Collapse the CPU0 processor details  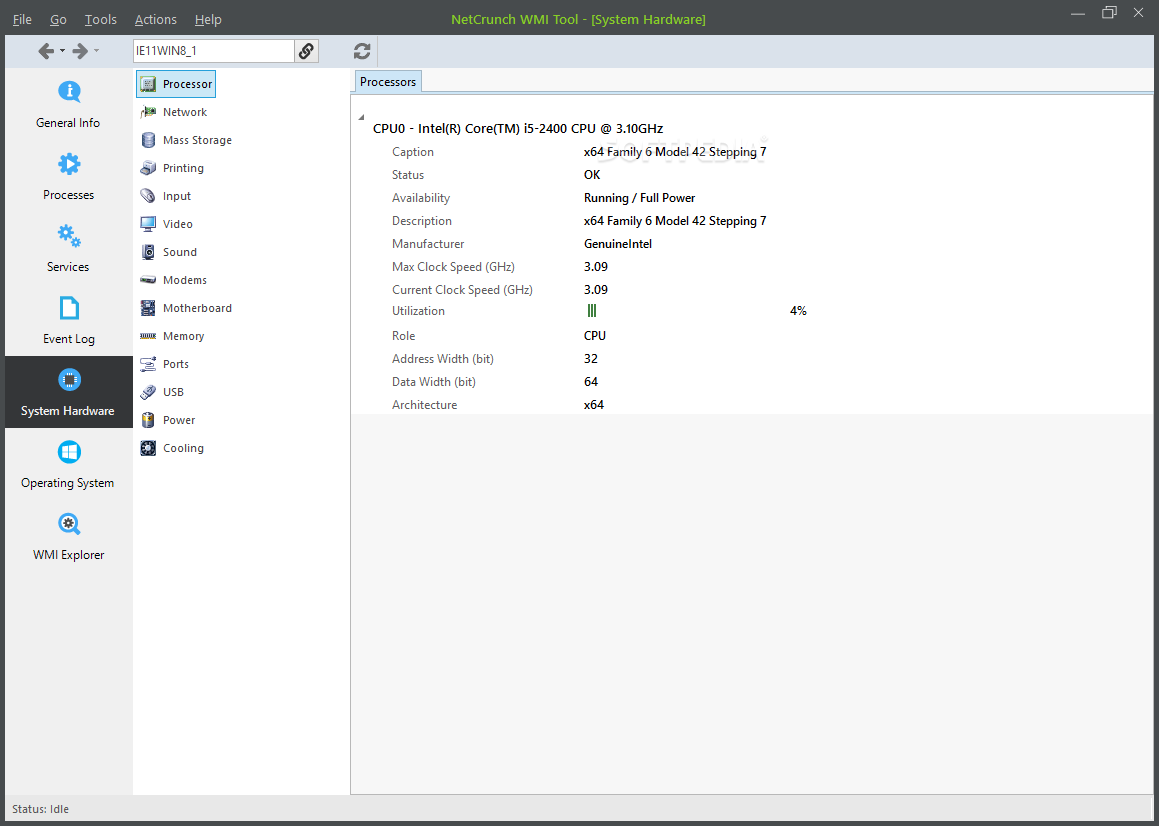[x=361, y=118]
